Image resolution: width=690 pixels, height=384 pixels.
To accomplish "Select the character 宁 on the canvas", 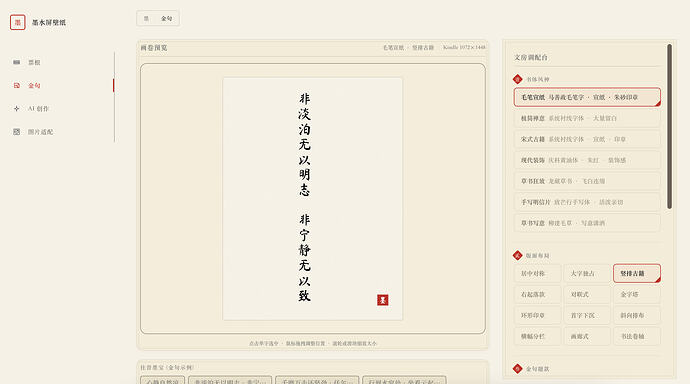I will (x=305, y=235).
